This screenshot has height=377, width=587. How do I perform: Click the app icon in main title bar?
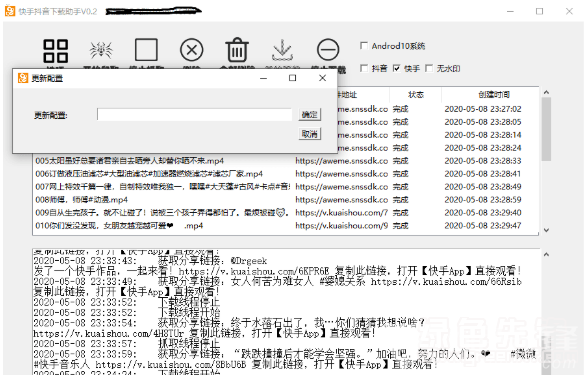tap(10, 11)
